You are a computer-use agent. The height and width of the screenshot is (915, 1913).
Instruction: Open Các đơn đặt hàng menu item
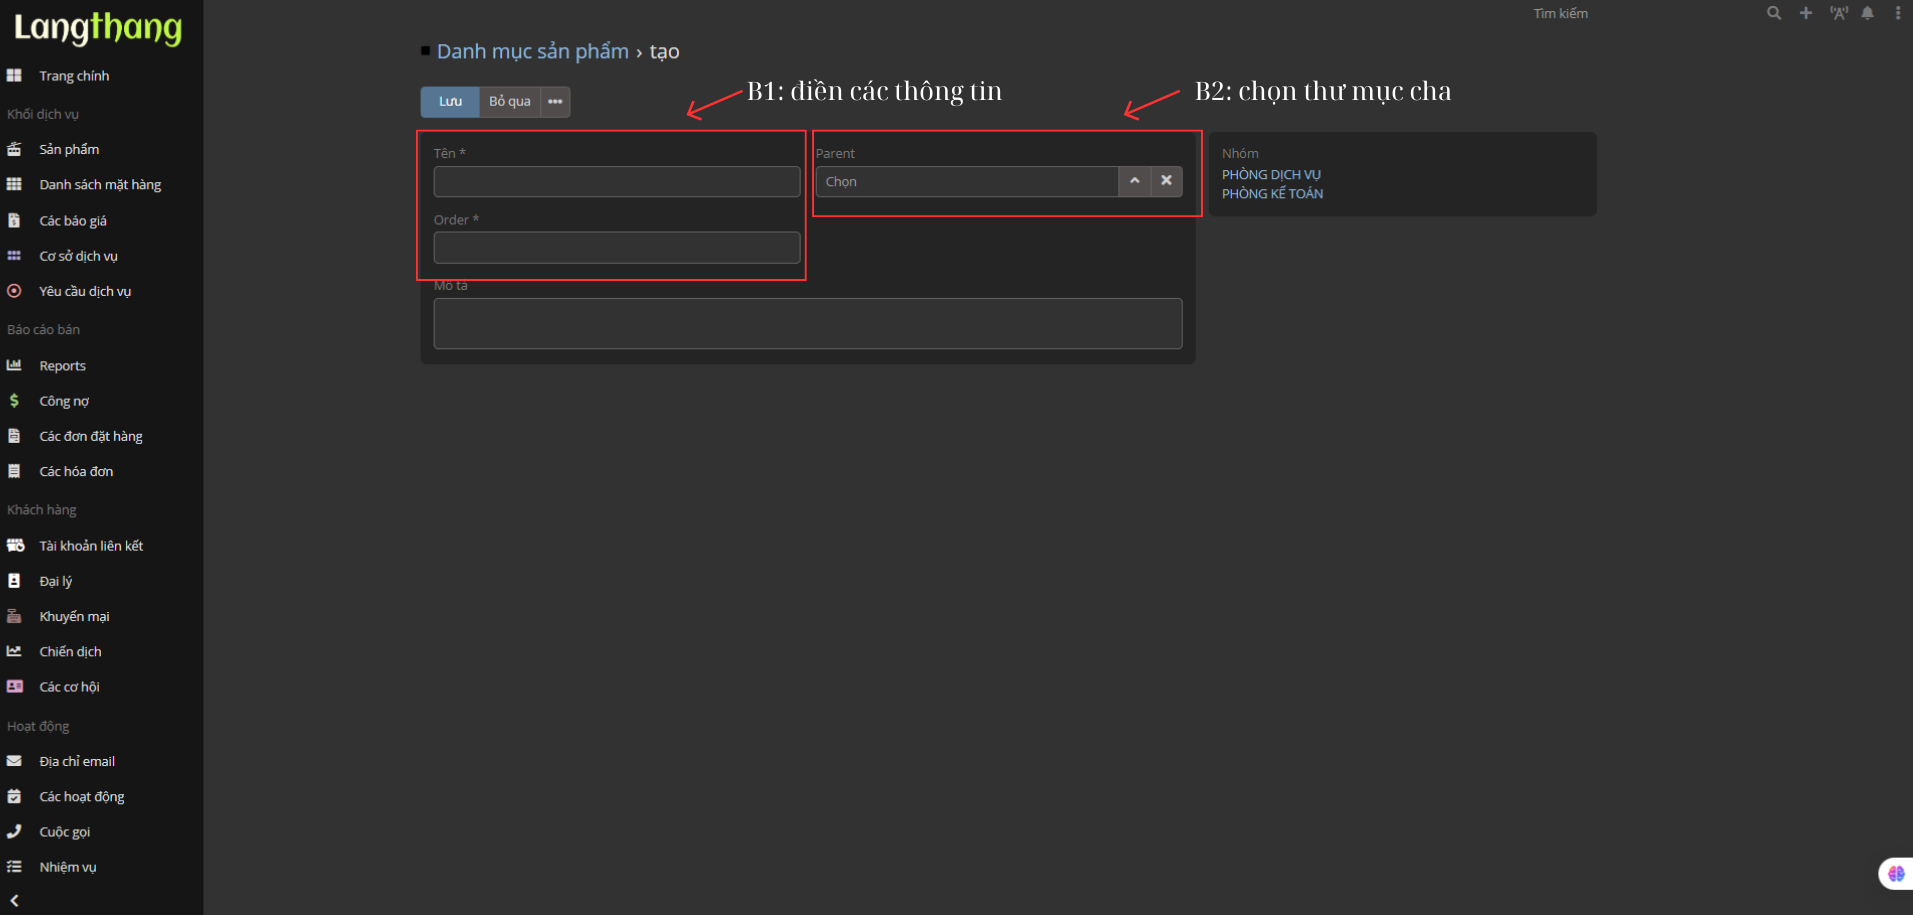tap(90, 436)
